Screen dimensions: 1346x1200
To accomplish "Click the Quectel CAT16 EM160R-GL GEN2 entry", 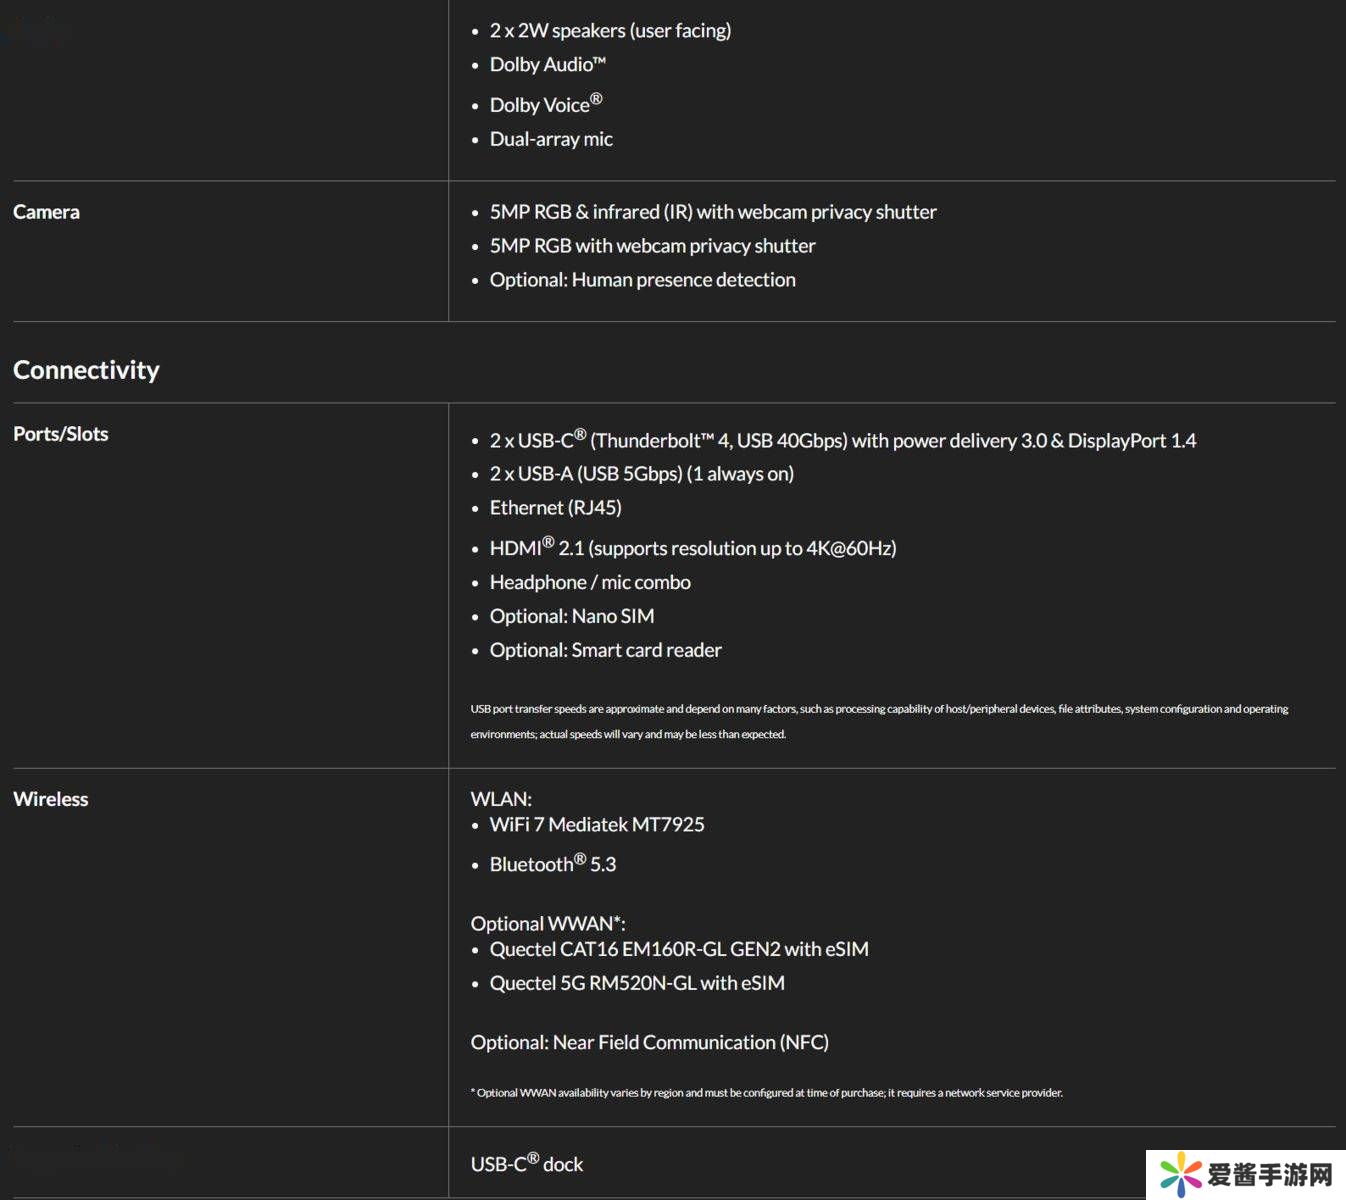I will pos(679,949).
